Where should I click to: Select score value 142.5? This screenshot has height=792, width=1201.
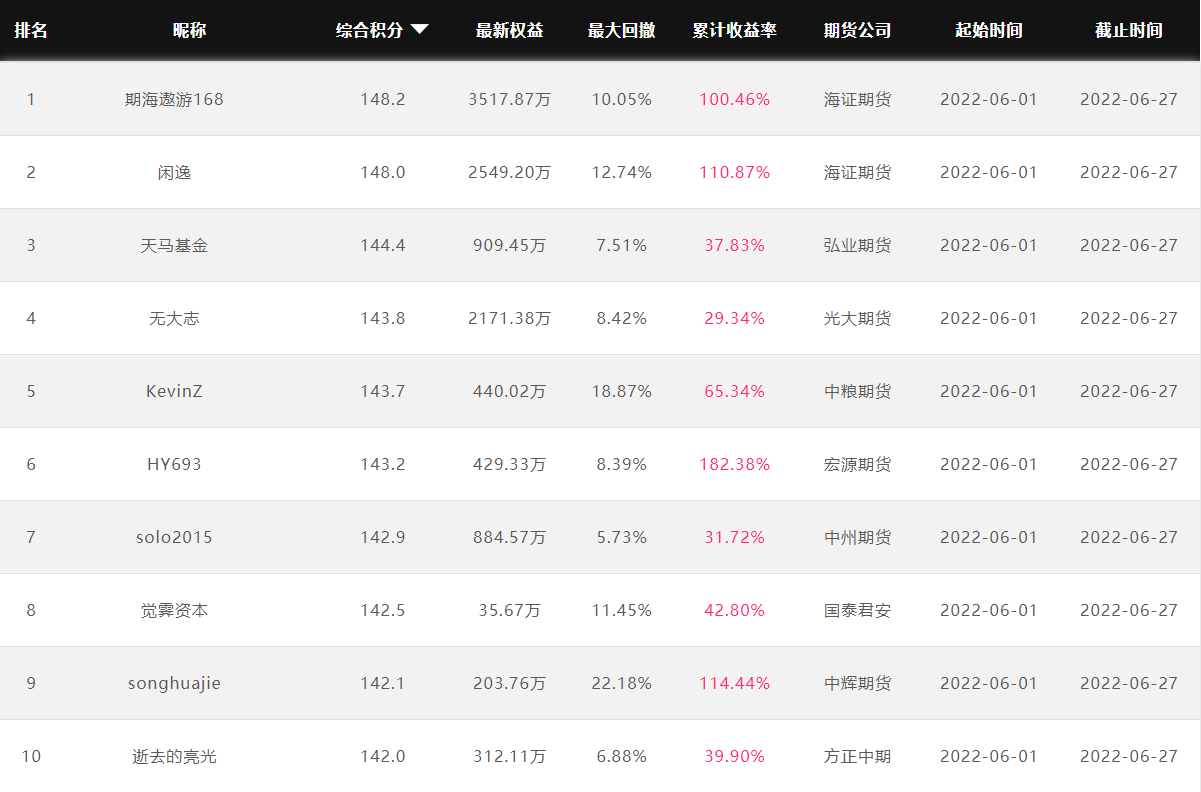[x=383, y=610]
